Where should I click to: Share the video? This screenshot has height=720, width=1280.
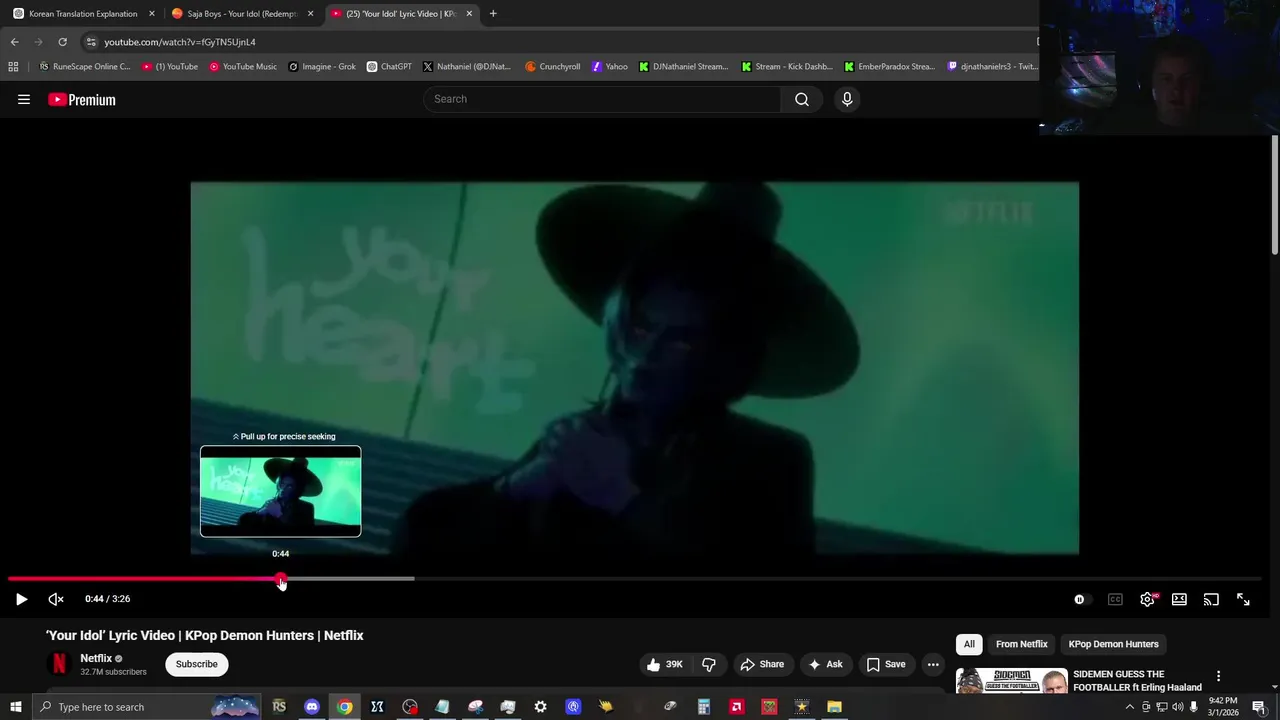(x=762, y=664)
